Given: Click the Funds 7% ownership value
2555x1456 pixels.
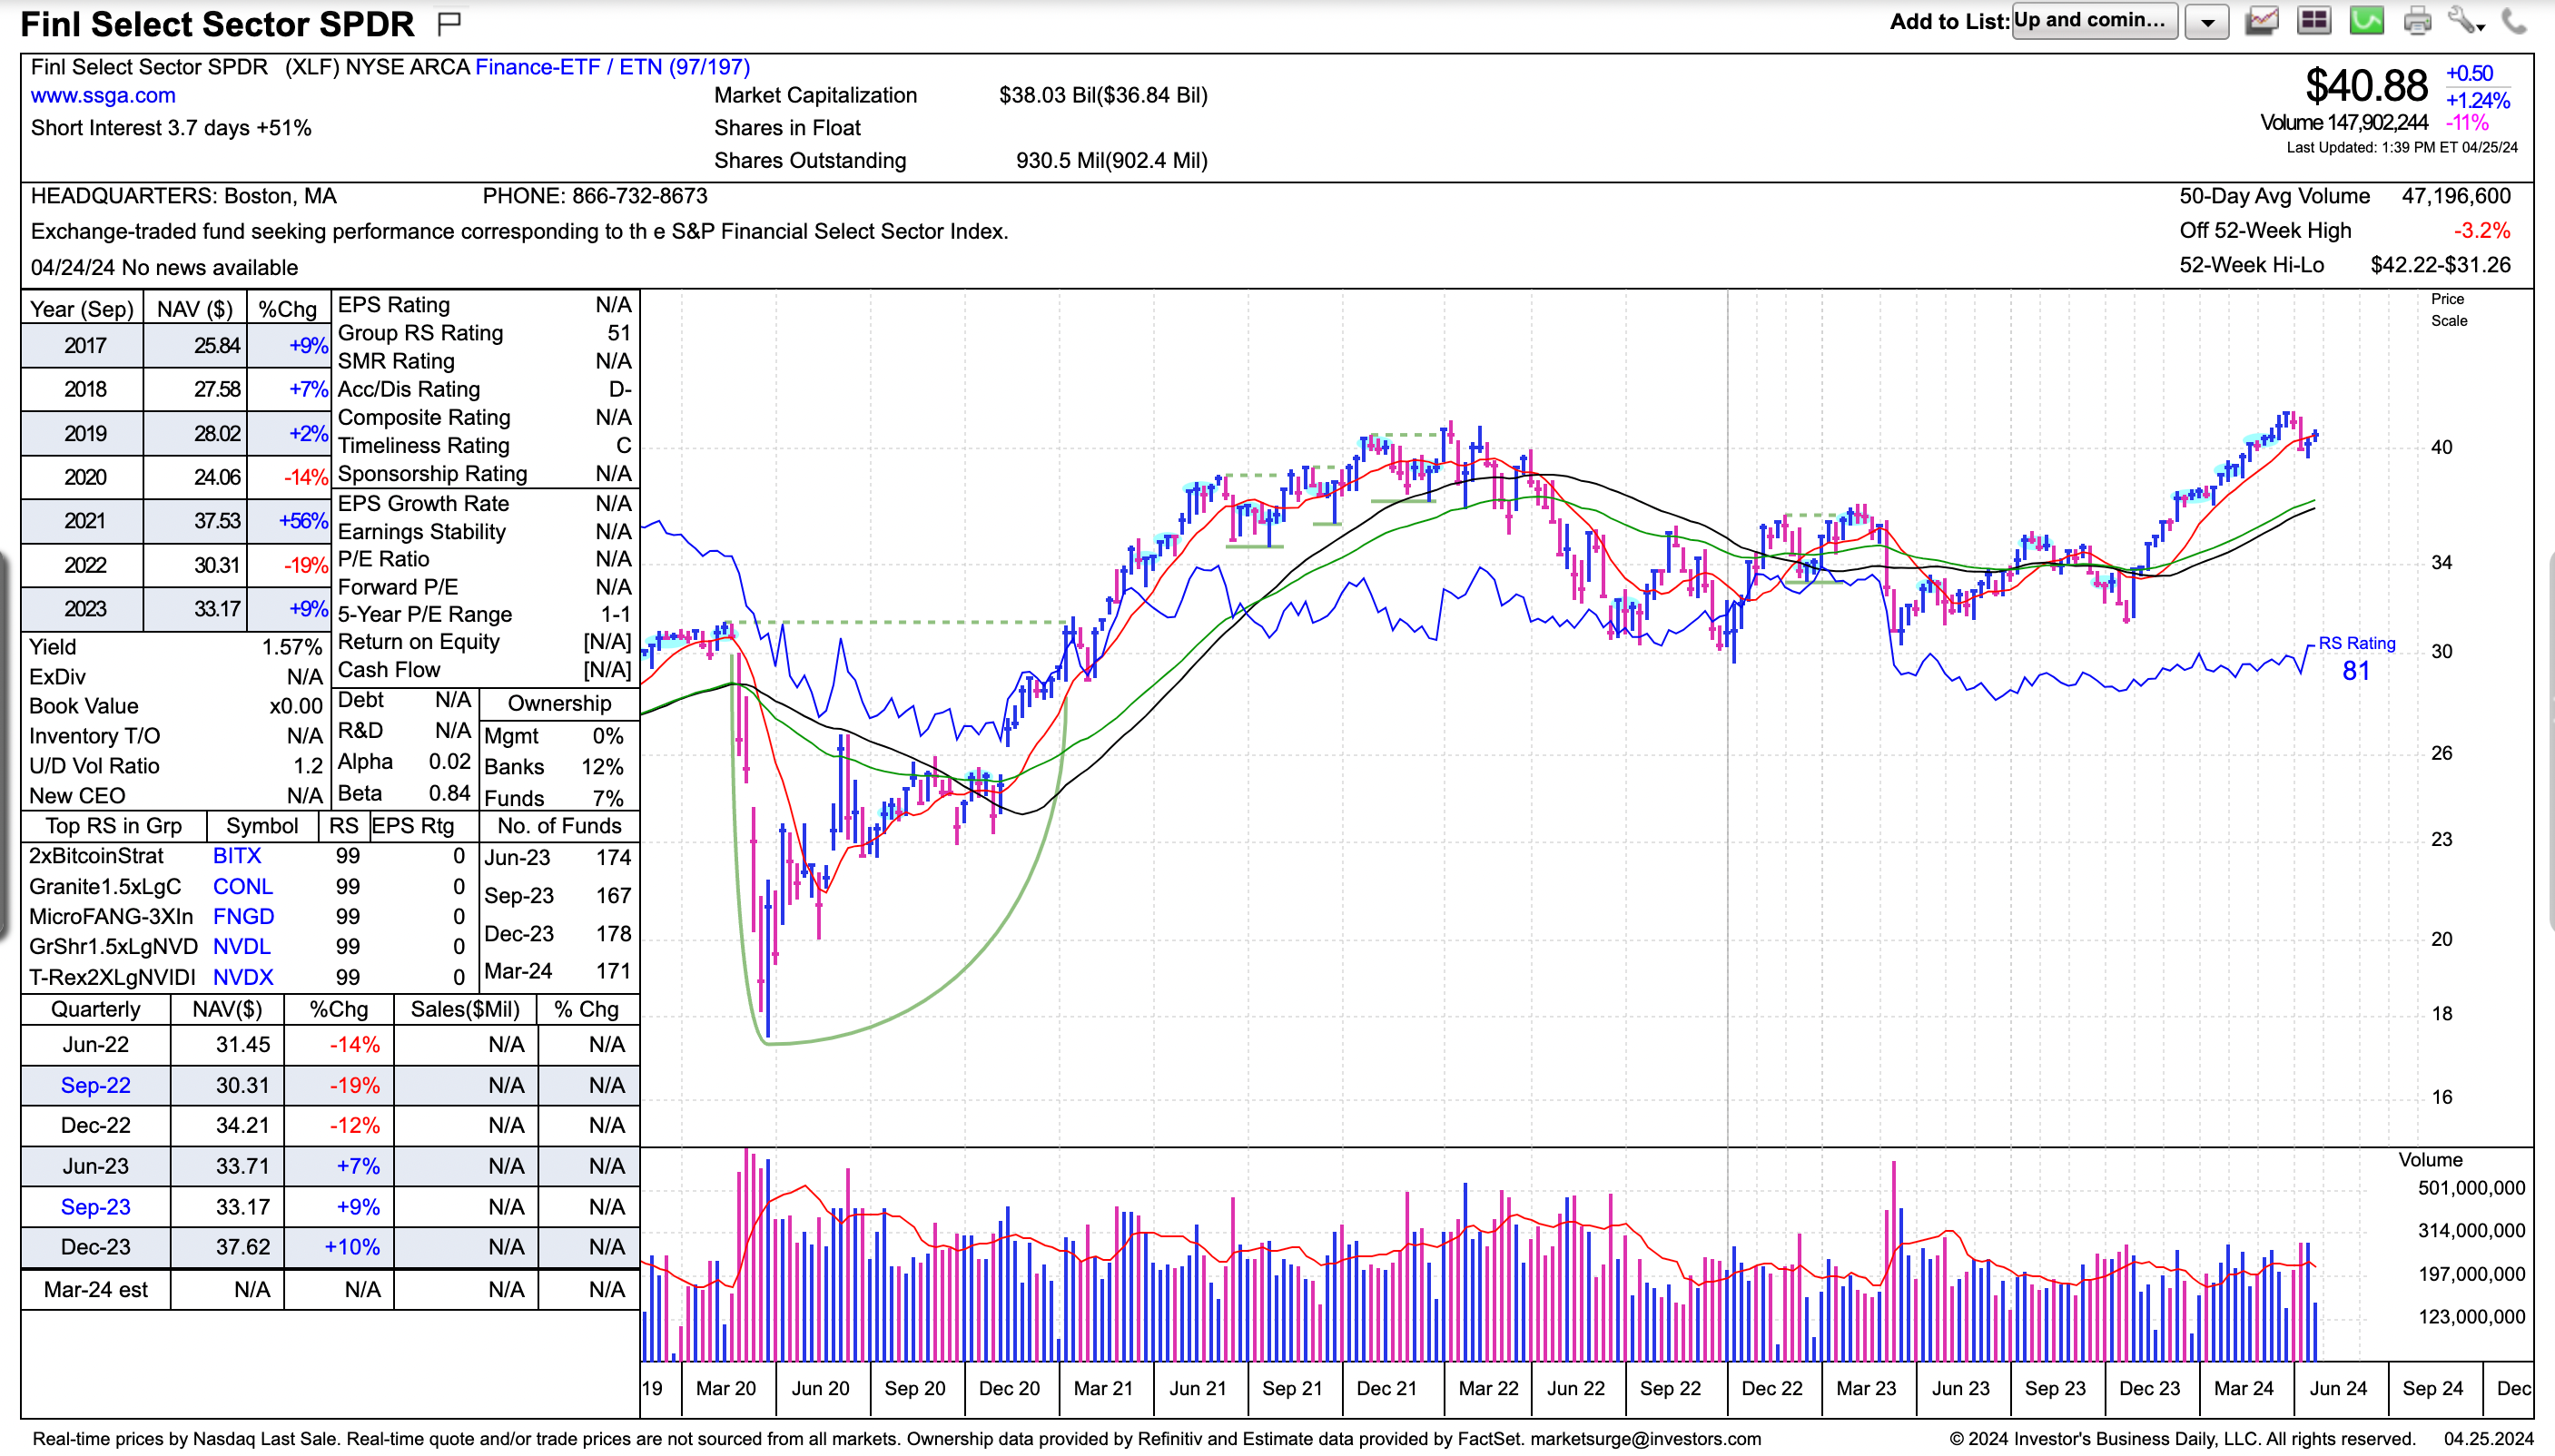Looking at the screenshot, I should point(608,799).
